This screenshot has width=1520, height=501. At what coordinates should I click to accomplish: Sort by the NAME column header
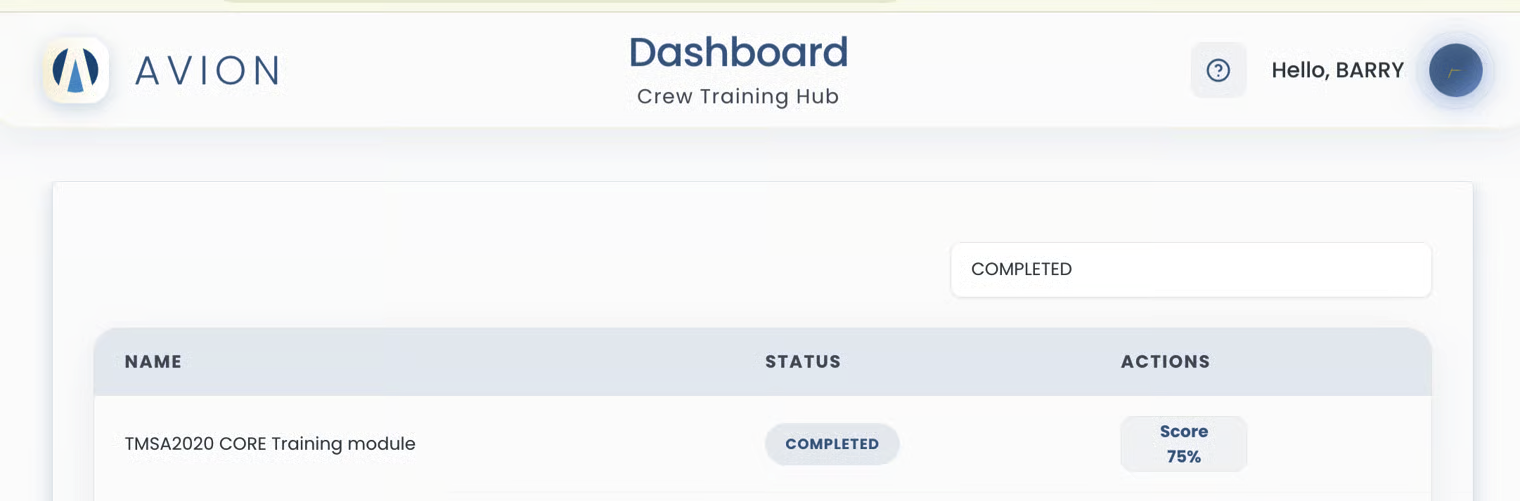coord(153,362)
